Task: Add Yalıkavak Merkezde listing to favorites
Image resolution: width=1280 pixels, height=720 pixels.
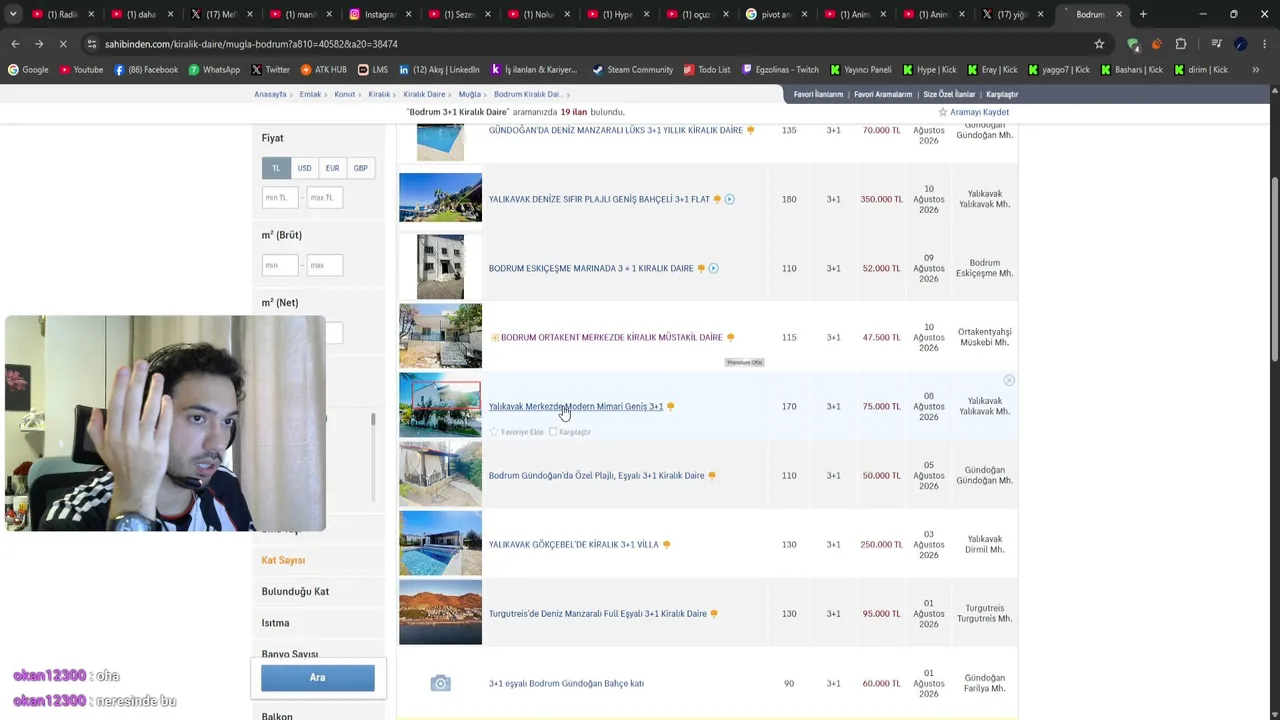Action: click(516, 432)
